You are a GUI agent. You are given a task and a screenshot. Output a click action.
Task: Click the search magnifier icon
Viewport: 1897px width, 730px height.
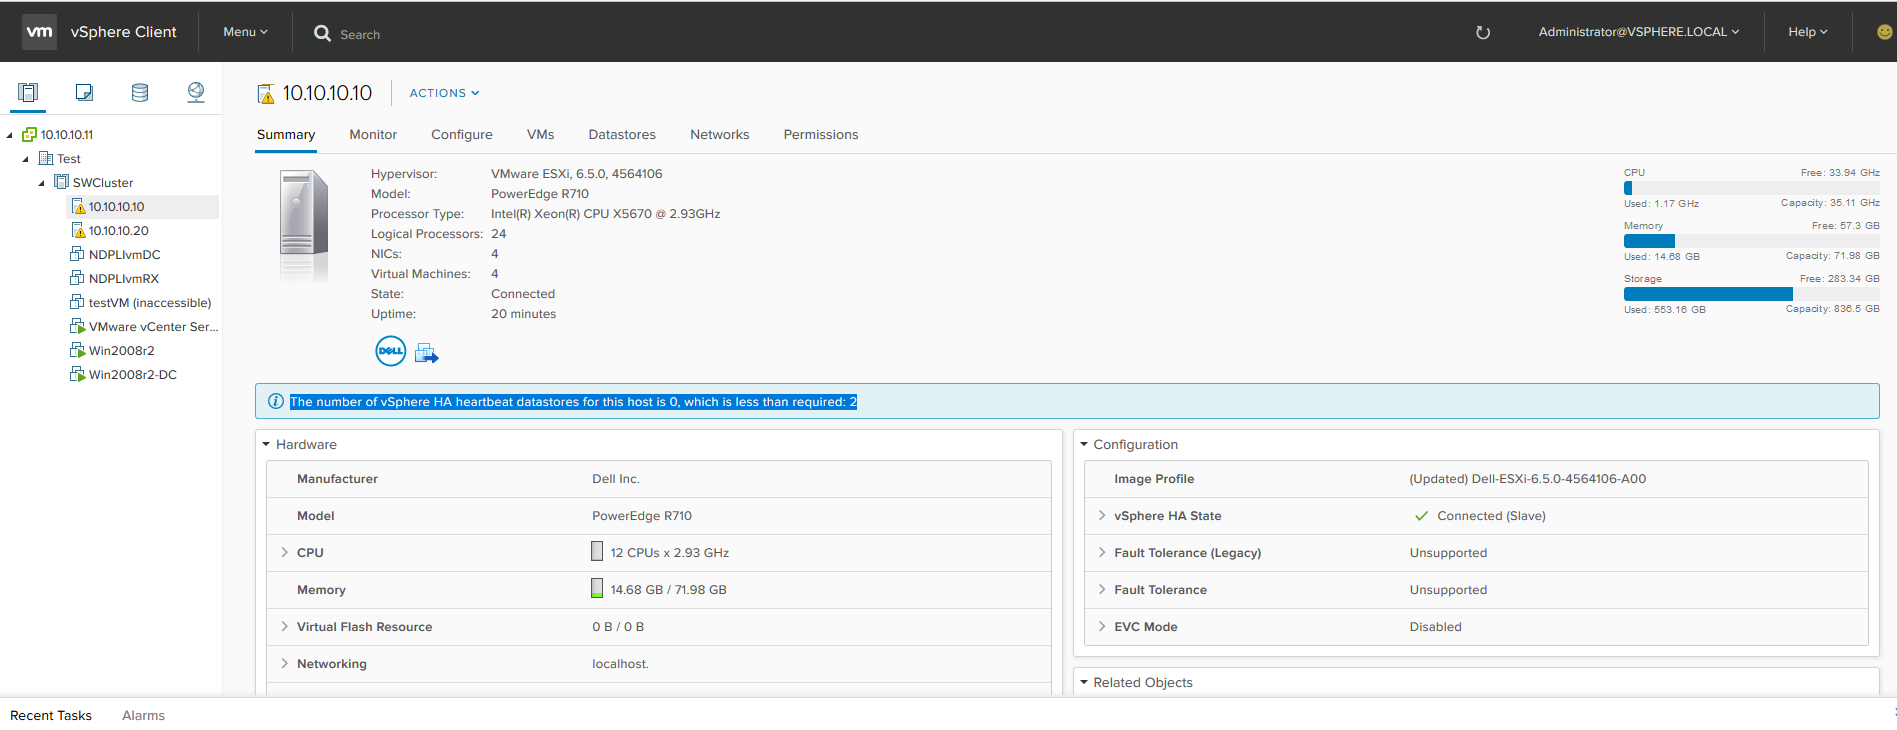tap(322, 33)
